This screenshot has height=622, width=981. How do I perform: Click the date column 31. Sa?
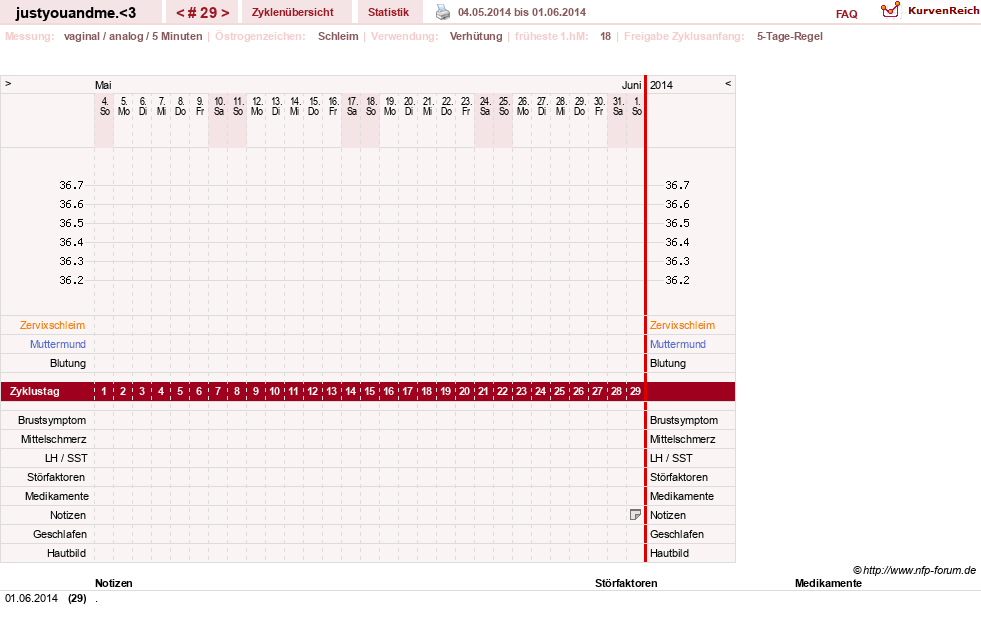[x=618, y=106]
